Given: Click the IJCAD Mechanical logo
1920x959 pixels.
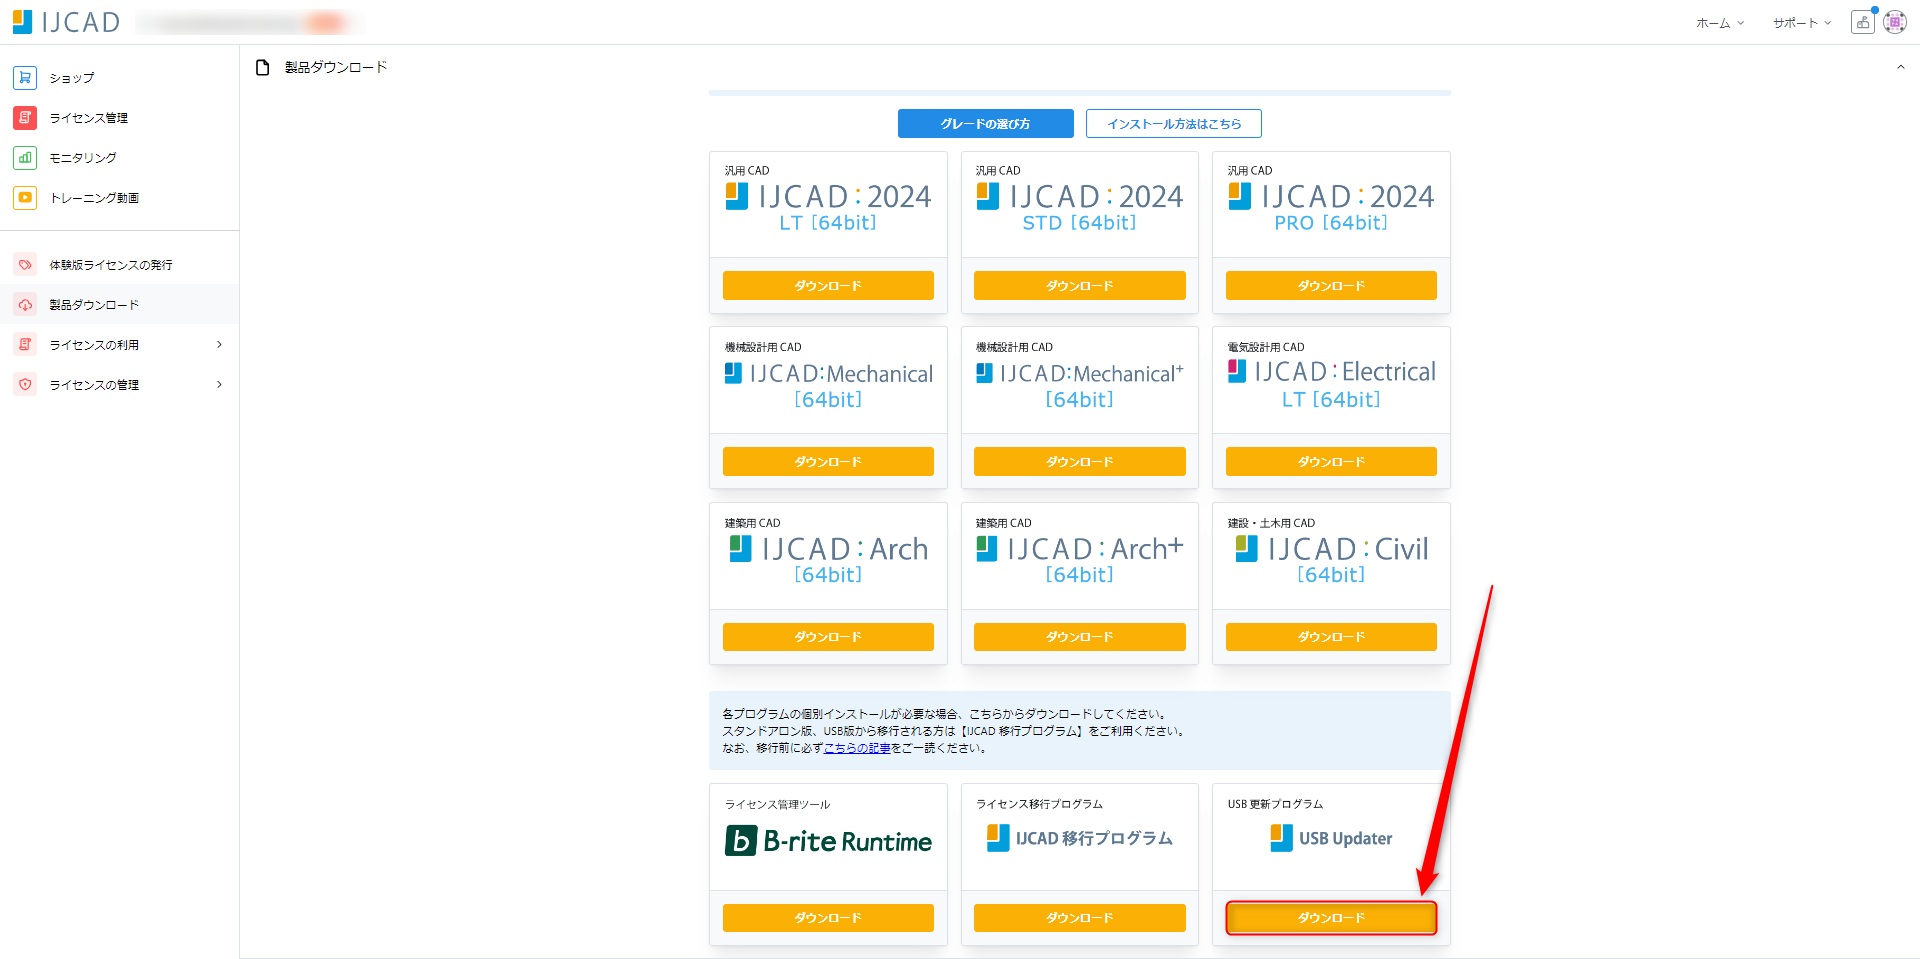Looking at the screenshot, I should 828,384.
